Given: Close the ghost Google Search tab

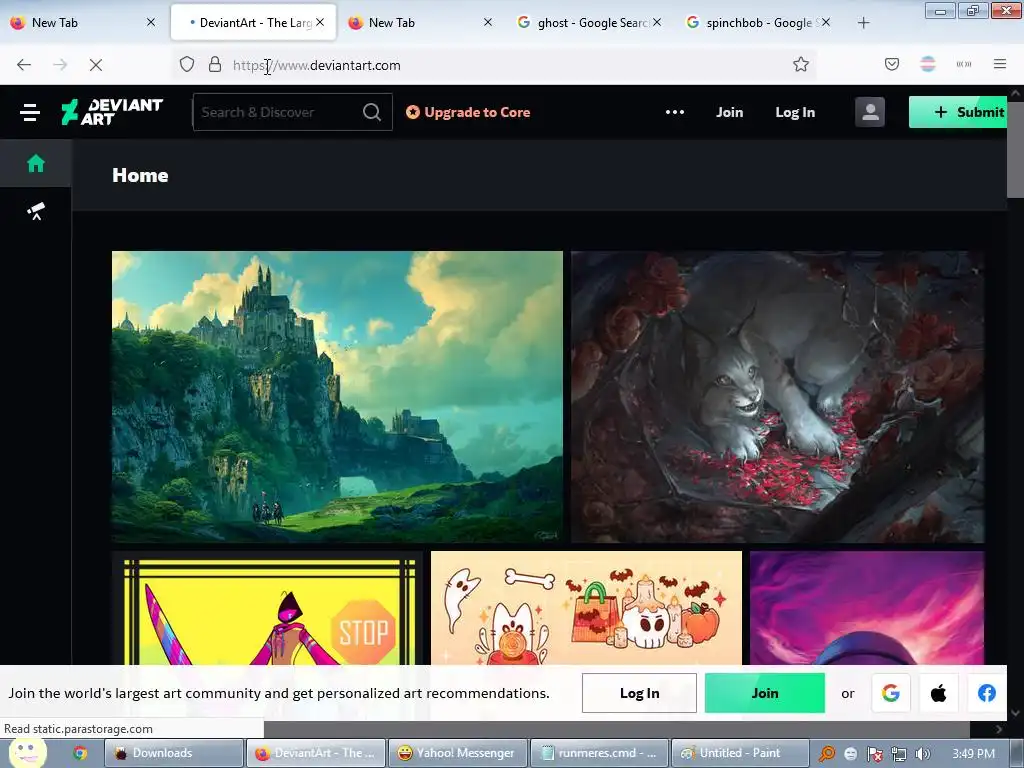Looking at the screenshot, I should coord(657,22).
